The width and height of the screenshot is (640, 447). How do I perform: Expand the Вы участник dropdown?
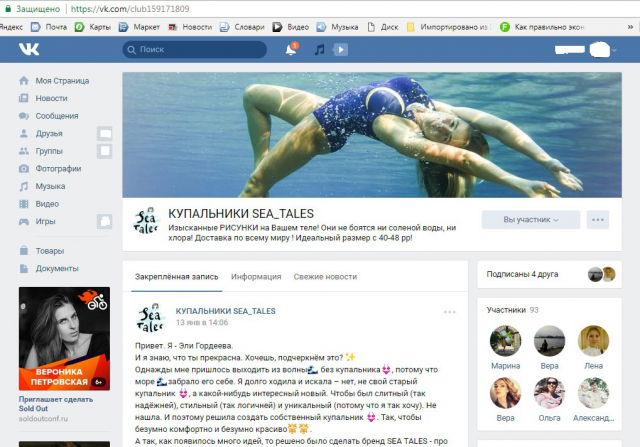pyautogui.click(x=531, y=220)
